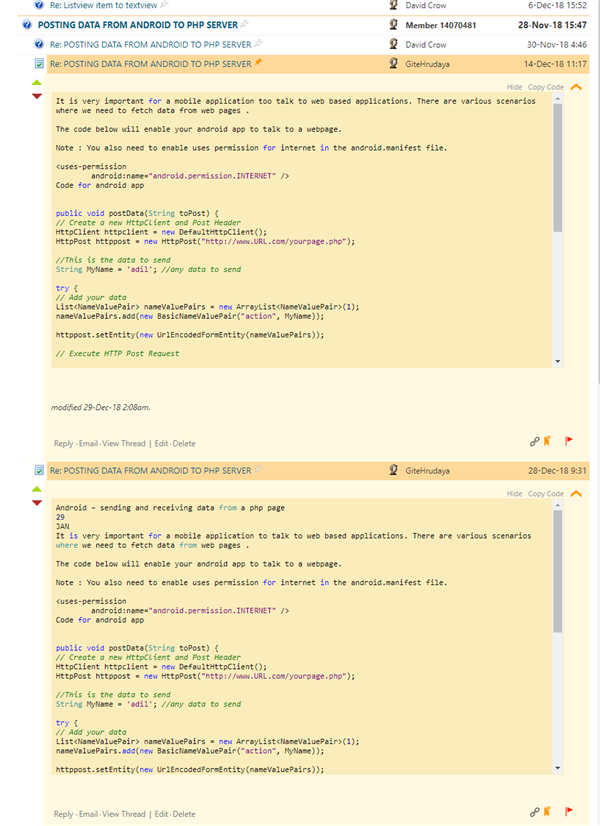View Thread link under 14-Dec-18 message
The height and width of the screenshot is (826, 600).
click(x=124, y=444)
